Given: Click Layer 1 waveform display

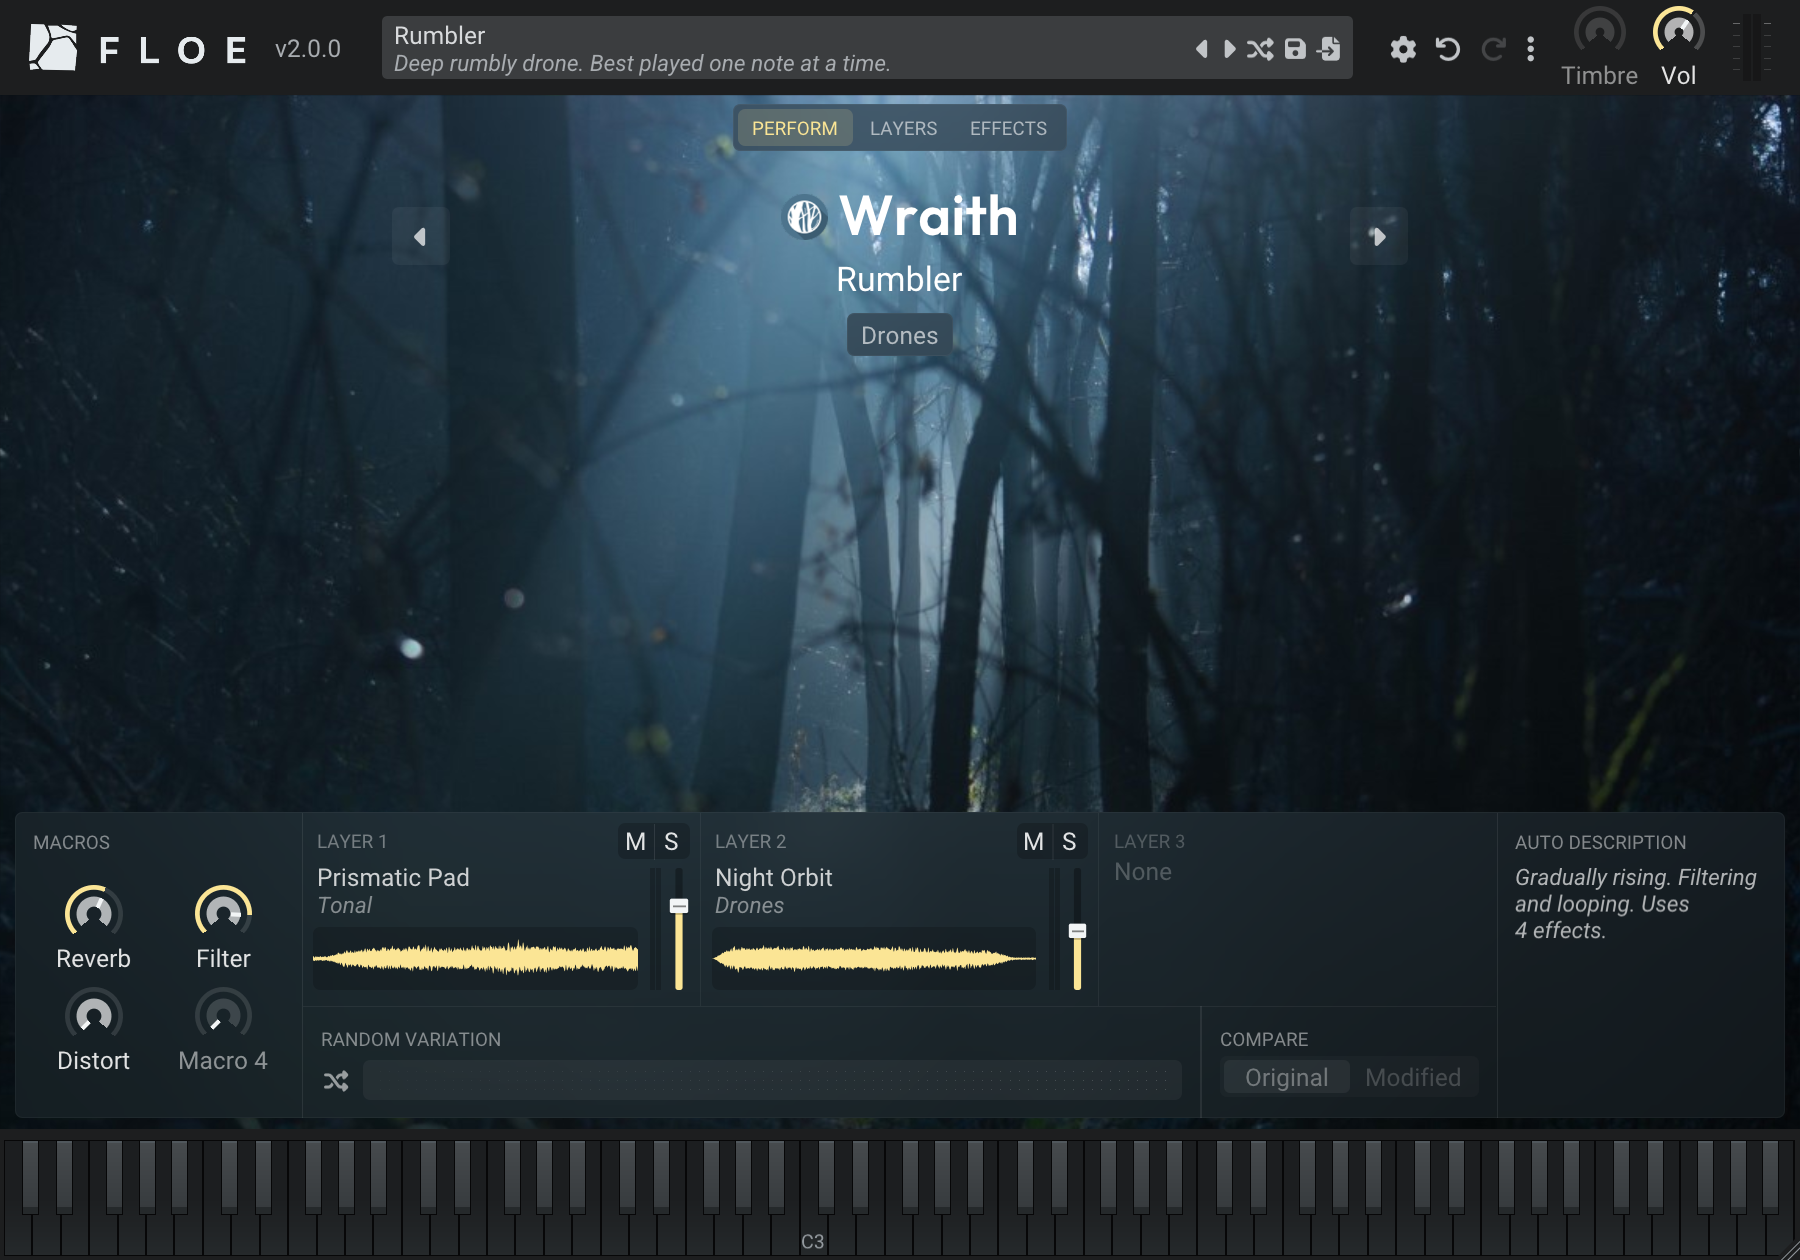Looking at the screenshot, I should pyautogui.click(x=476, y=958).
